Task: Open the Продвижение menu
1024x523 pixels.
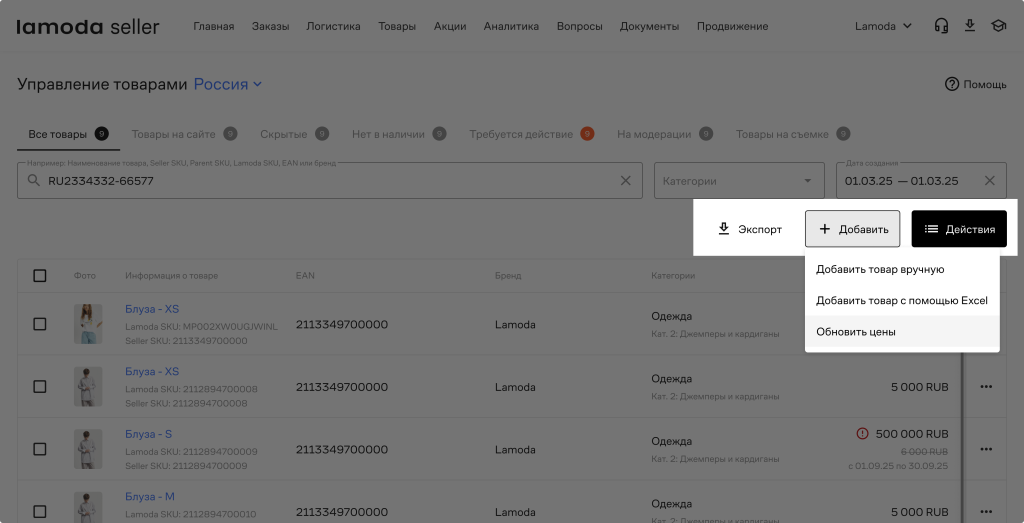Action: (732, 26)
